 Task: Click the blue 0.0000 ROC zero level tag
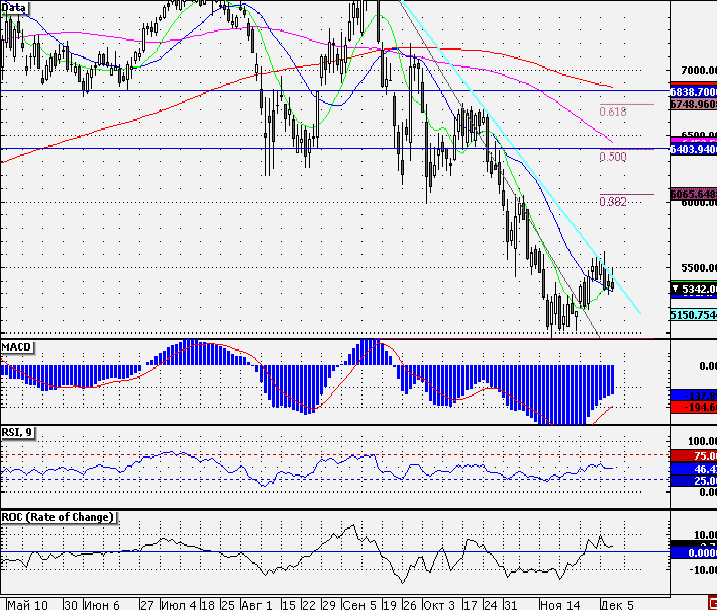(694, 553)
